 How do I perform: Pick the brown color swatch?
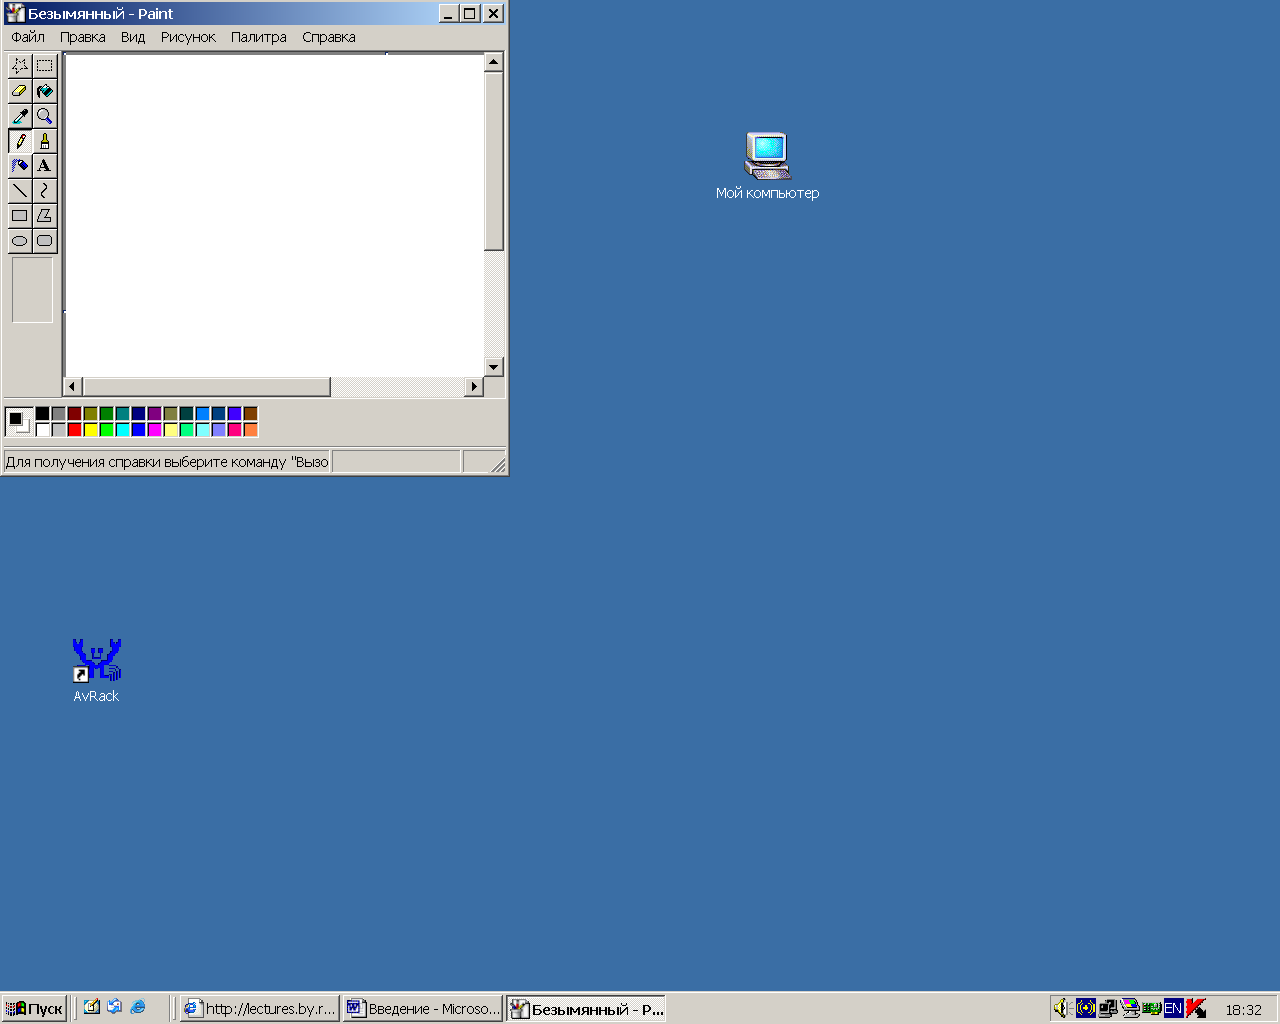[x=251, y=413]
